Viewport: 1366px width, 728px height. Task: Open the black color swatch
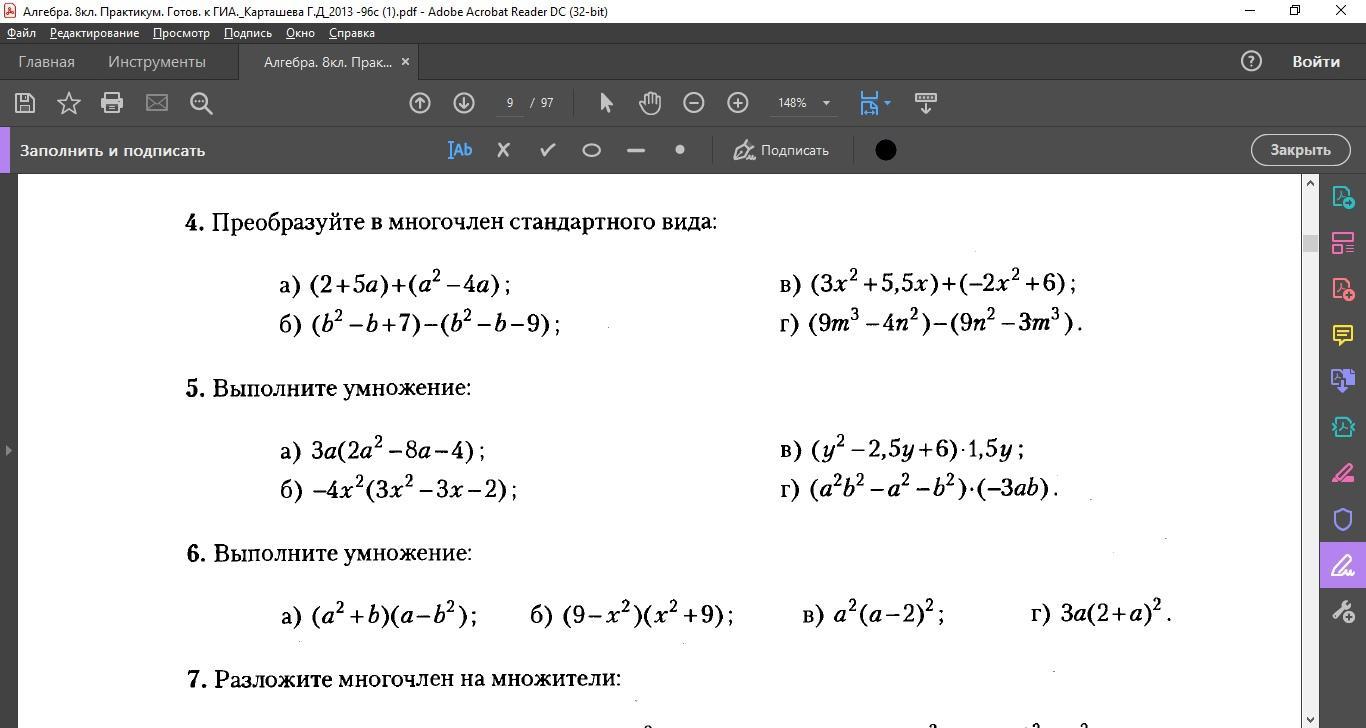886,150
